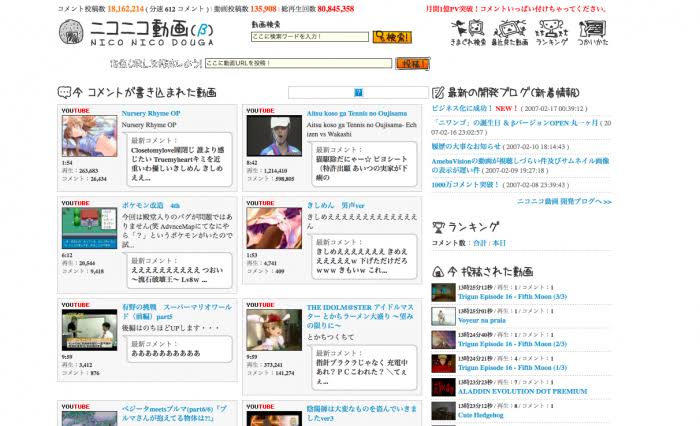Click thumbnail beside Voyeur na praia
700x426 pixels.
point(443,316)
